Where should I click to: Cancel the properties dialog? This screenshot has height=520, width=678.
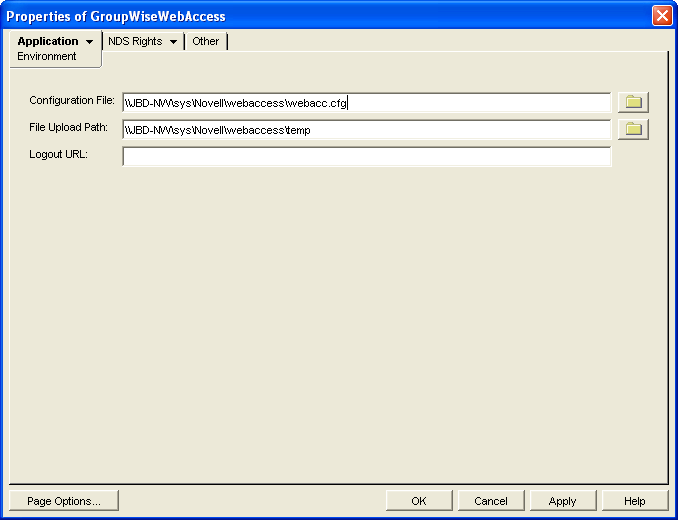coord(491,501)
